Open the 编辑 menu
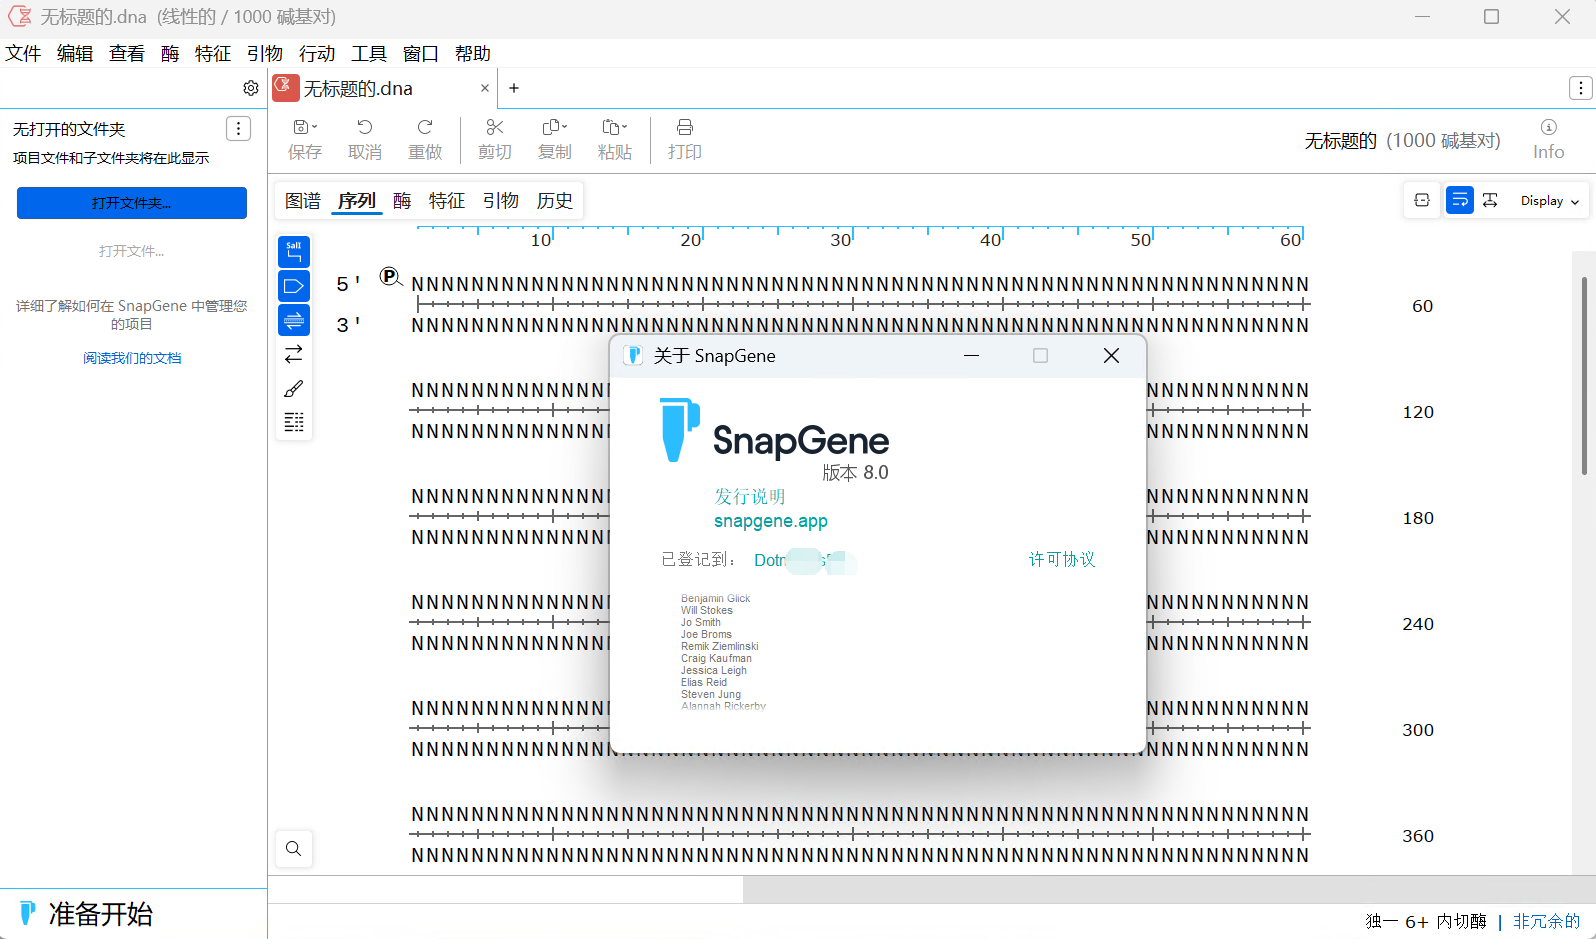The height and width of the screenshot is (939, 1596). pos(75,53)
